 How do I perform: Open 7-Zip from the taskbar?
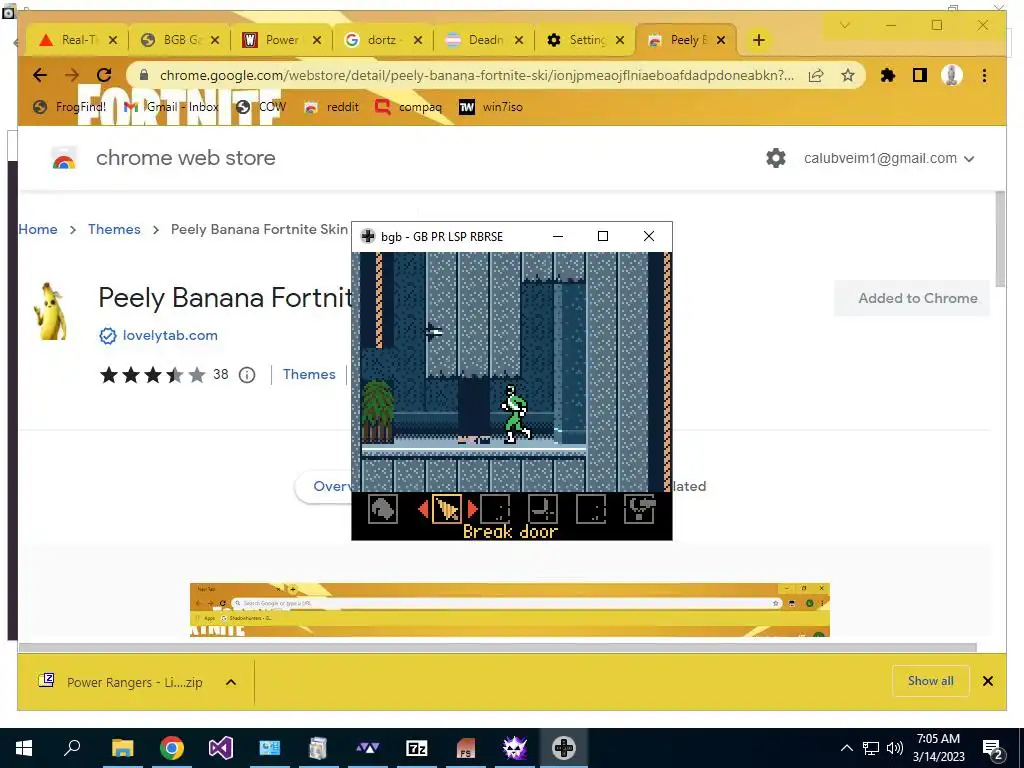417,748
